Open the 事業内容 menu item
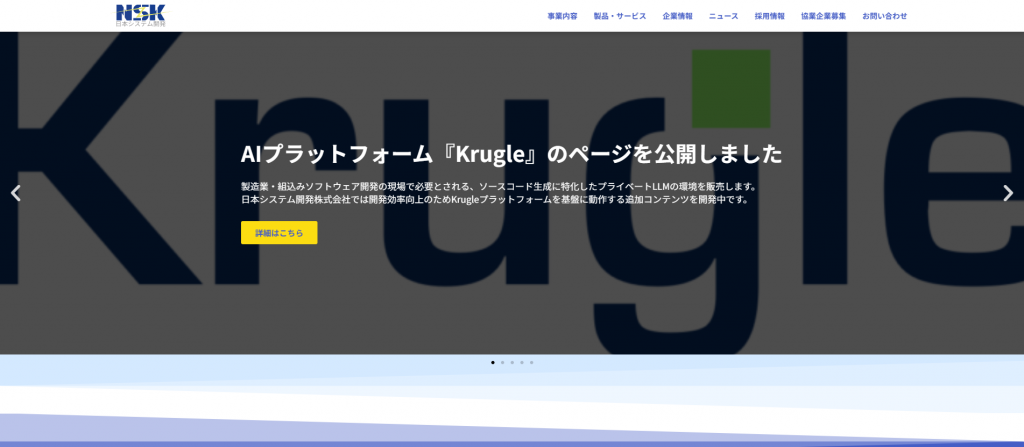This screenshot has width=1024, height=447. tap(562, 16)
